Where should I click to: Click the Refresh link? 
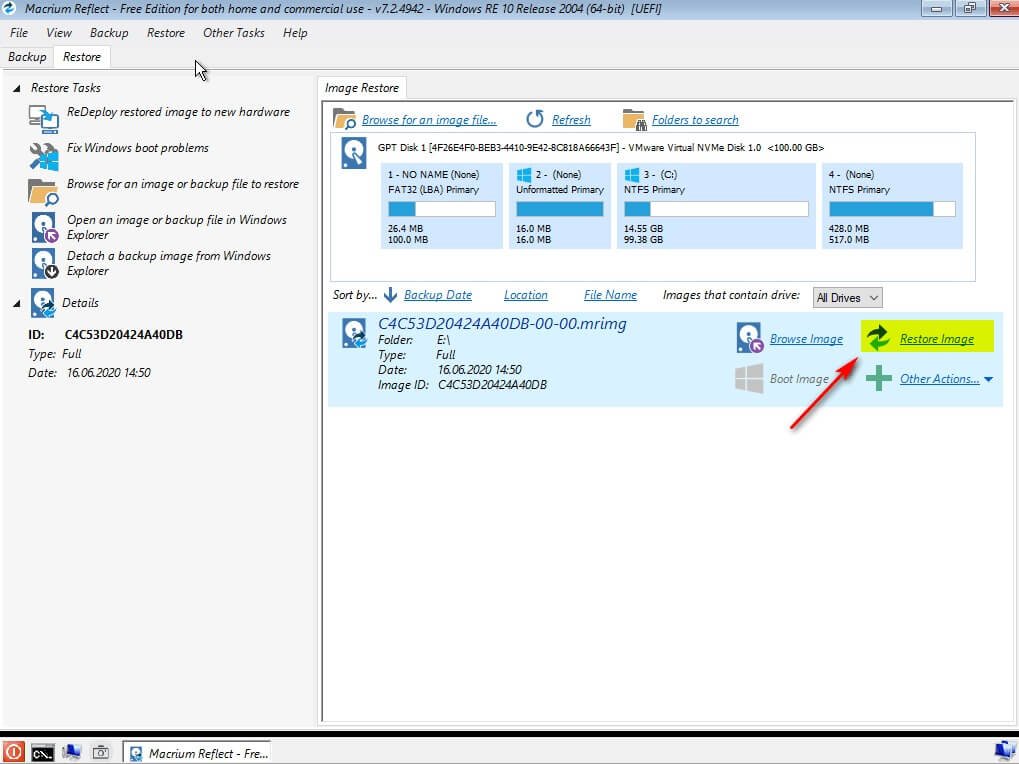[571, 120]
